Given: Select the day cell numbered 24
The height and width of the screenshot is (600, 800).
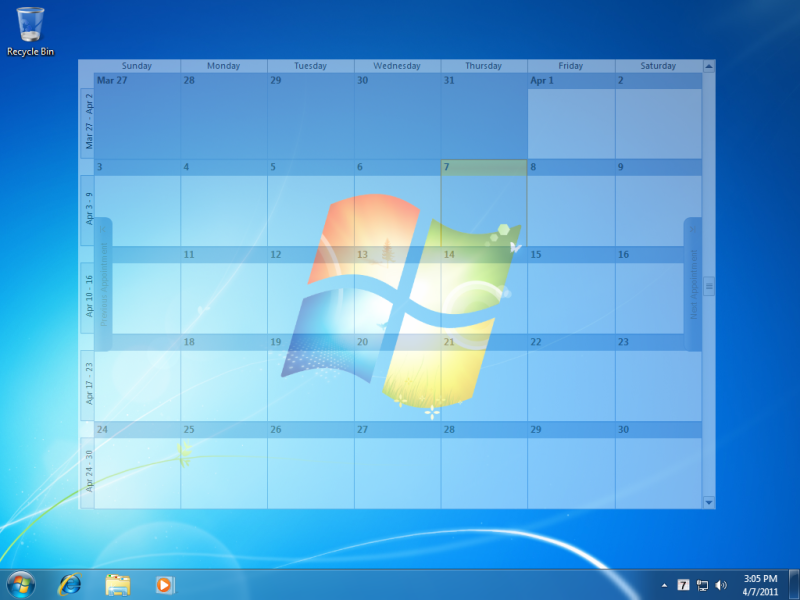Looking at the screenshot, I should coord(137,465).
